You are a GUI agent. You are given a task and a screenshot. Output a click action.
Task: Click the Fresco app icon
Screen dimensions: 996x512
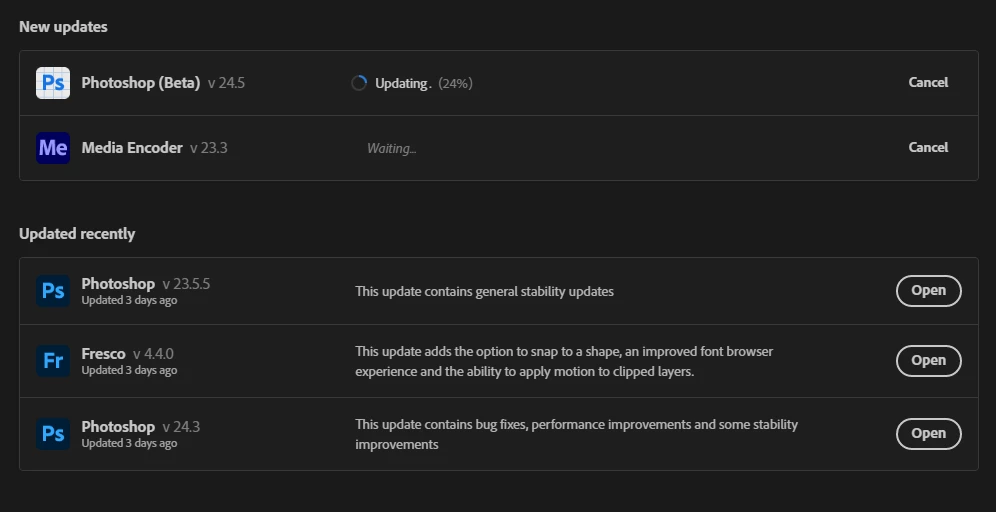53,361
